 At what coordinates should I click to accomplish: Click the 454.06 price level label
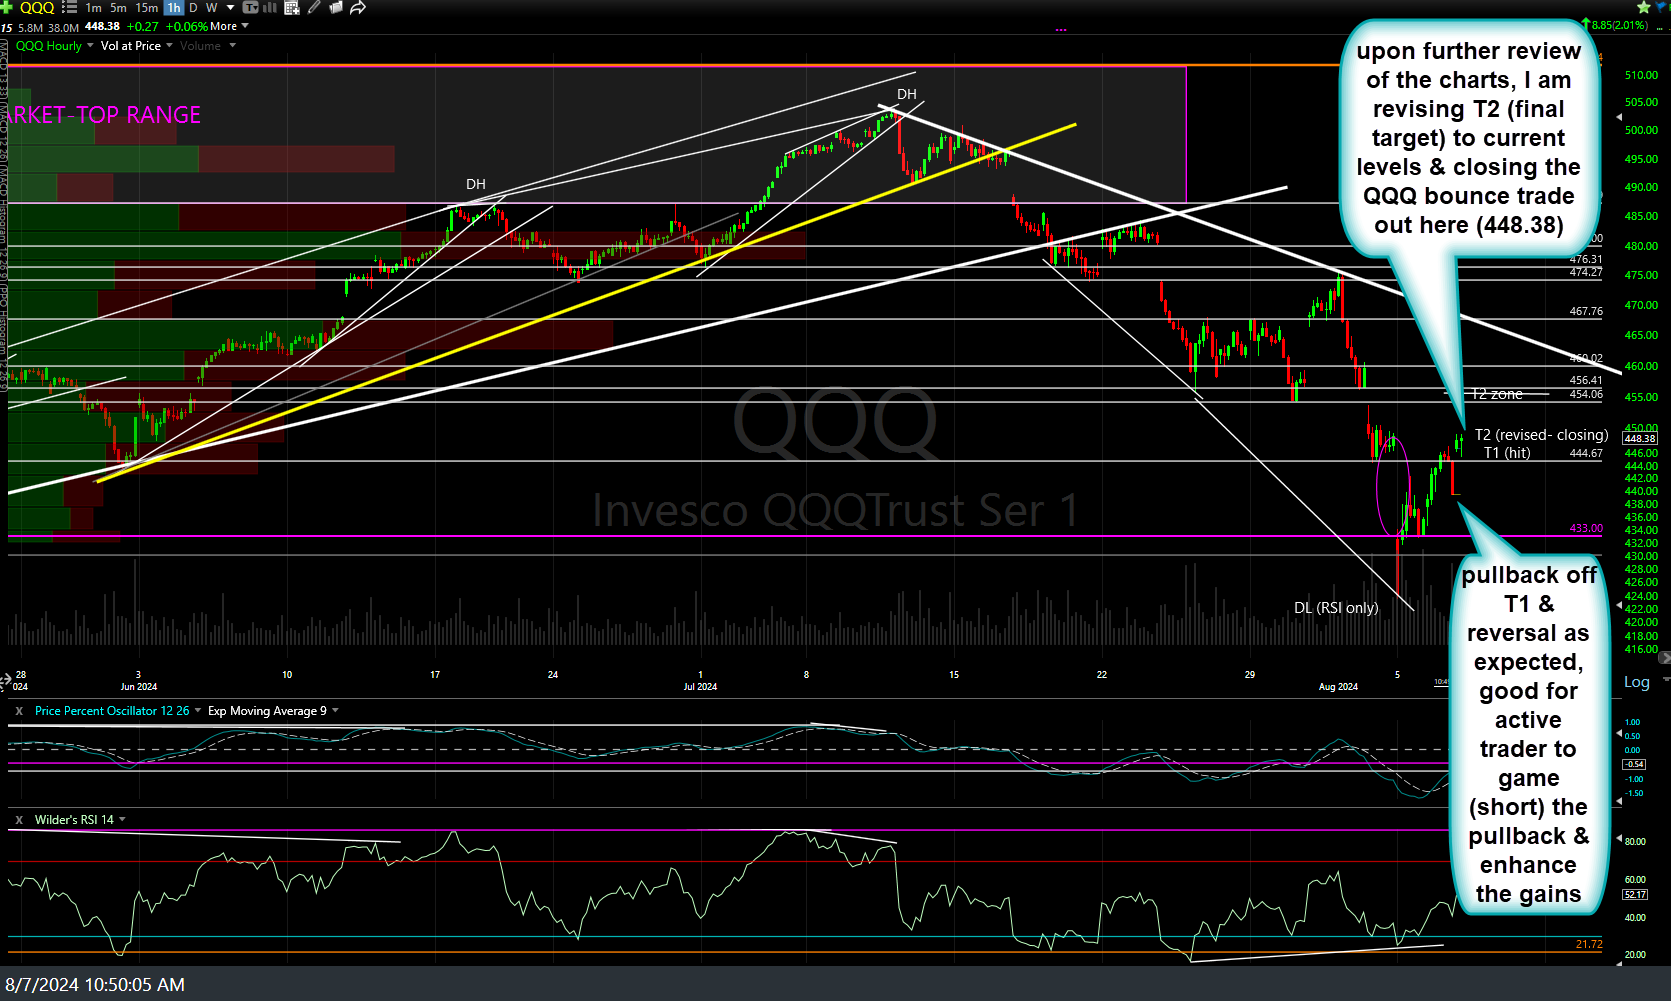click(x=1586, y=394)
